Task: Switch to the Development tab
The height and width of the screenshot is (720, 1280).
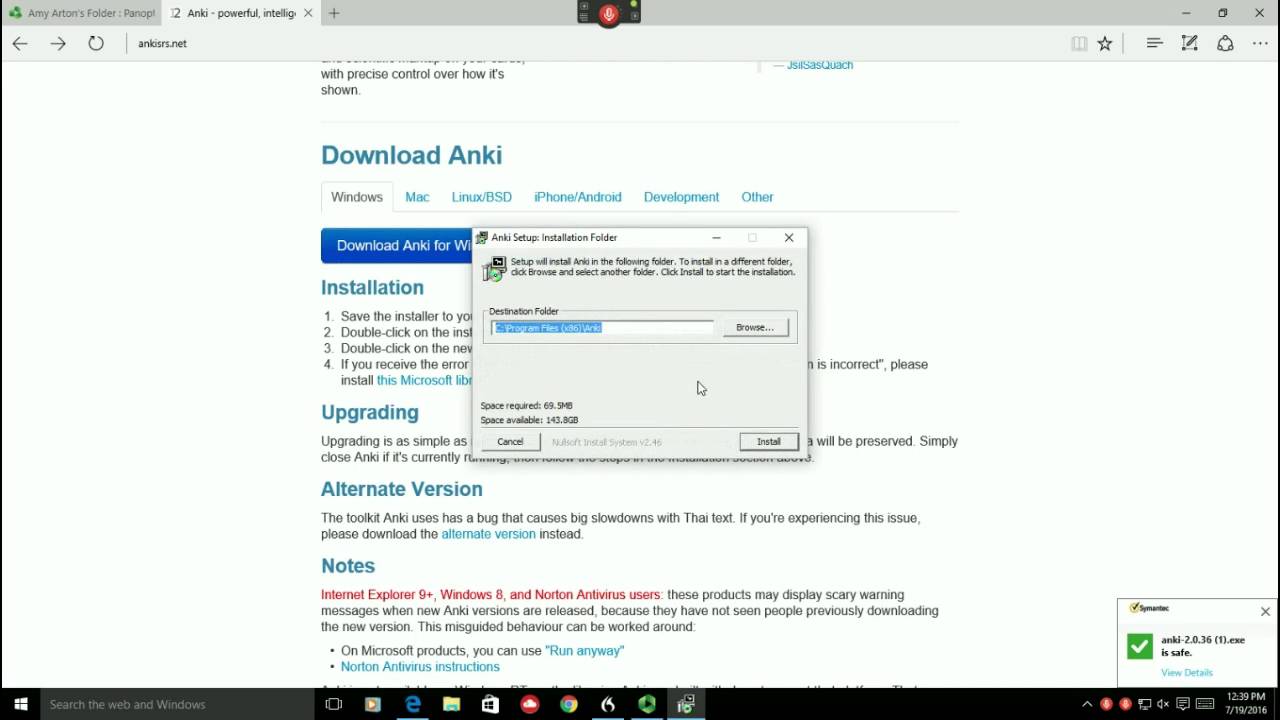Action: (681, 197)
